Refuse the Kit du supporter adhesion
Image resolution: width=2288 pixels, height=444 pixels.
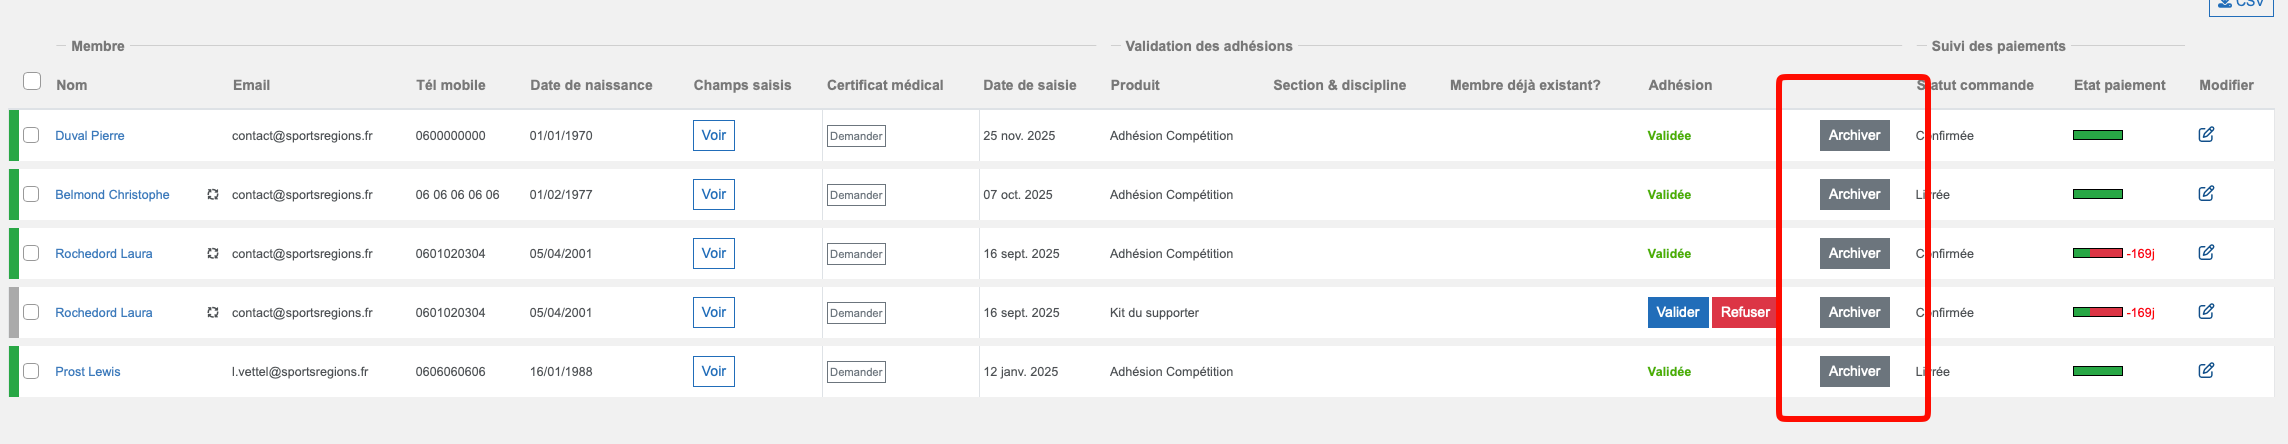(x=1745, y=312)
